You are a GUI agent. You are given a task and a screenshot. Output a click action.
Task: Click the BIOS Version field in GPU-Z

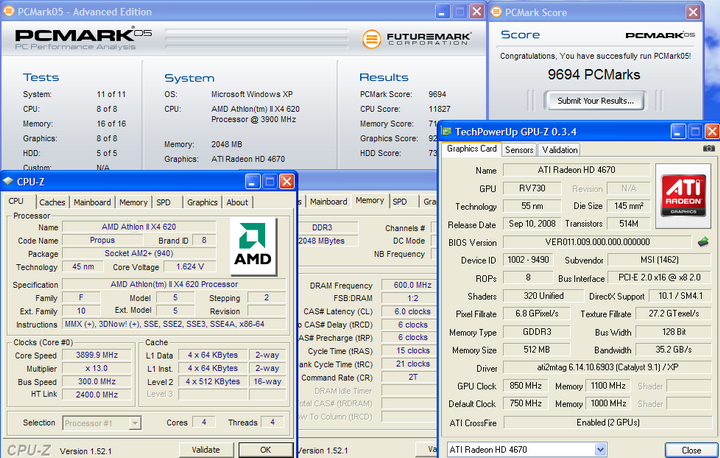point(597,242)
